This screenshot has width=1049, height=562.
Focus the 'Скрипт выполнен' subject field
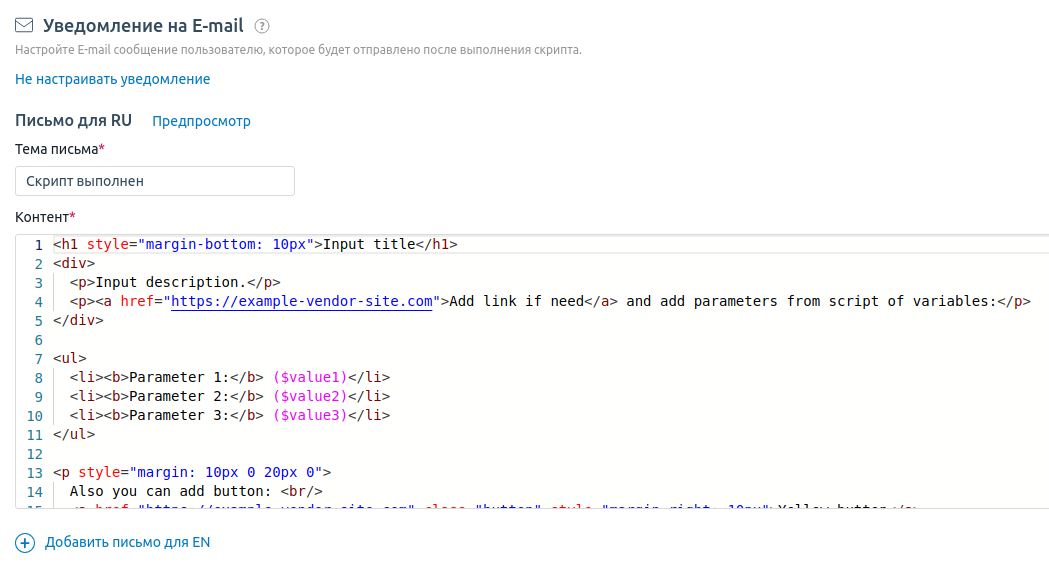point(155,181)
